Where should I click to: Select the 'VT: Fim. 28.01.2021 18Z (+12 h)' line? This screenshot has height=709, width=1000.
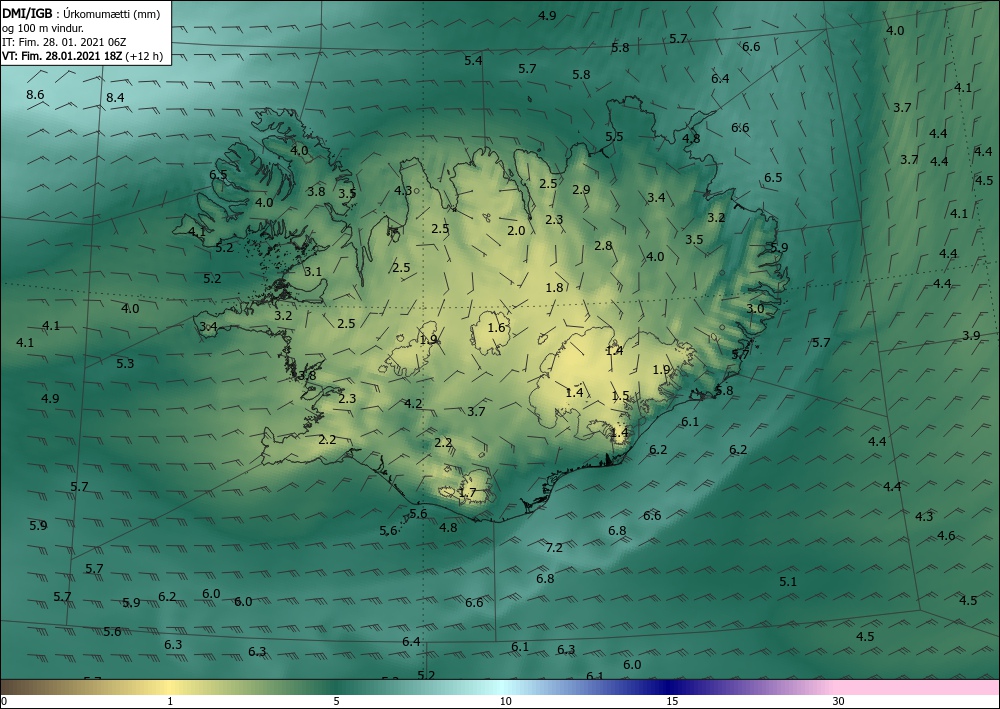(x=82, y=56)
